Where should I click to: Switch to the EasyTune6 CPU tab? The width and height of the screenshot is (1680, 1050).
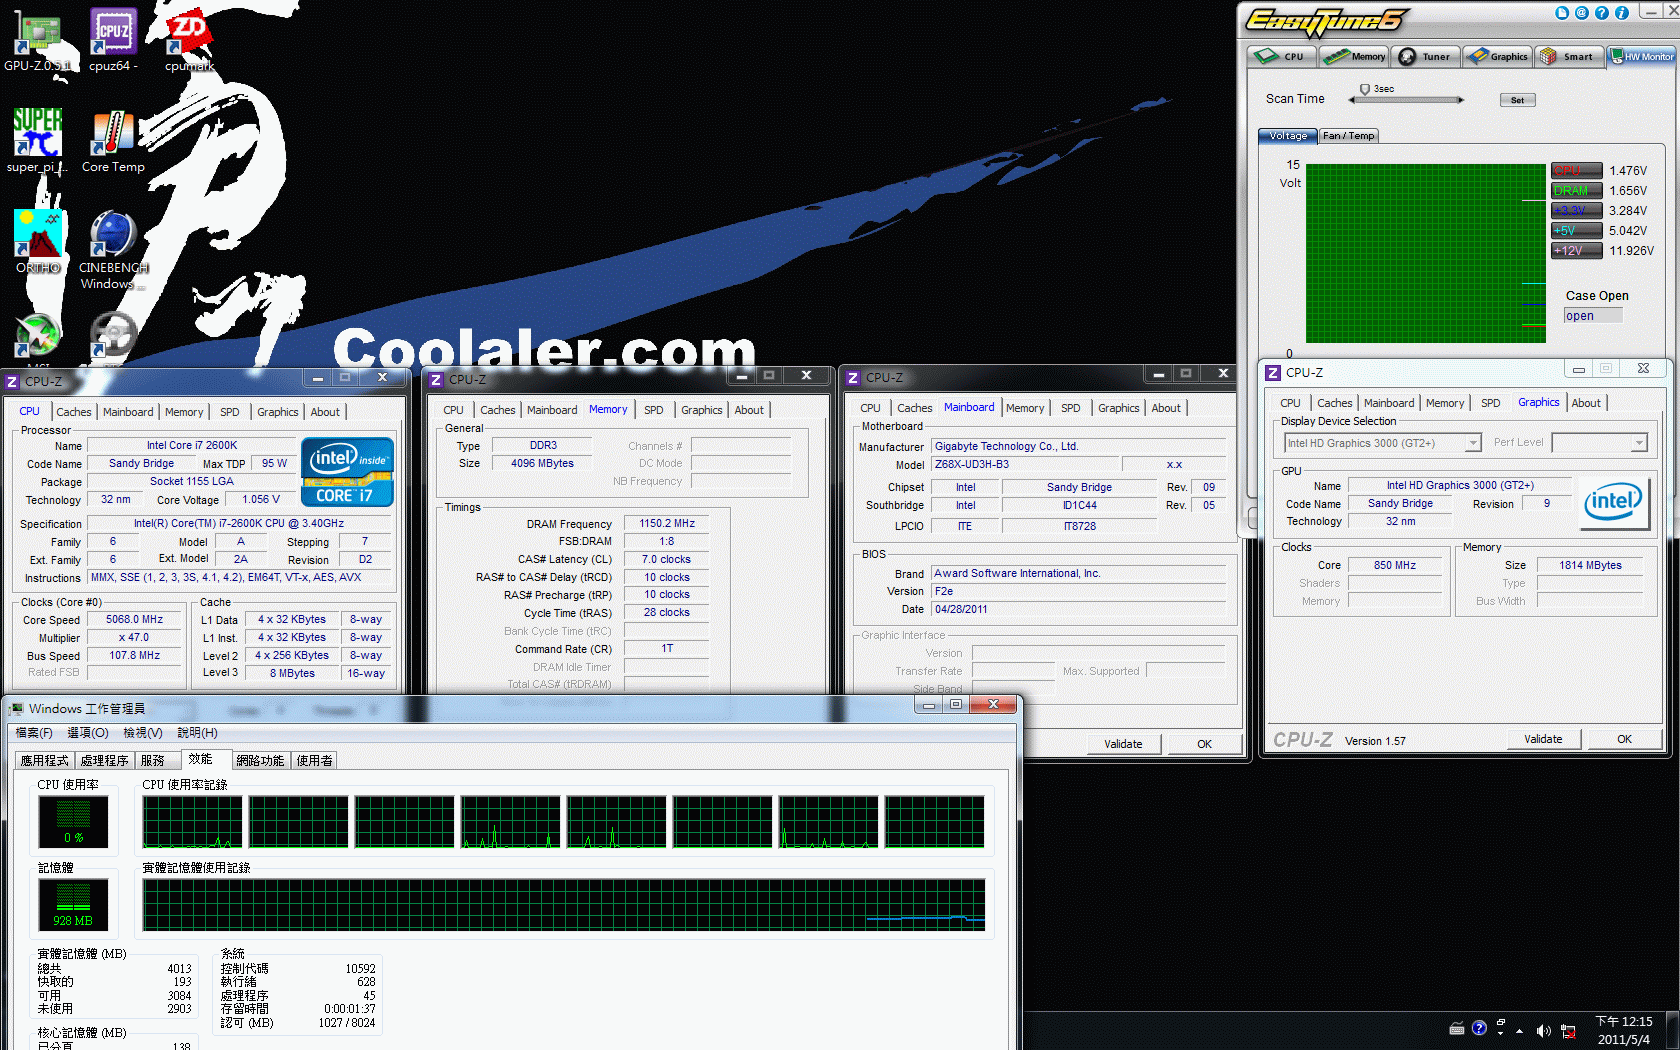tap(1281, 56)
